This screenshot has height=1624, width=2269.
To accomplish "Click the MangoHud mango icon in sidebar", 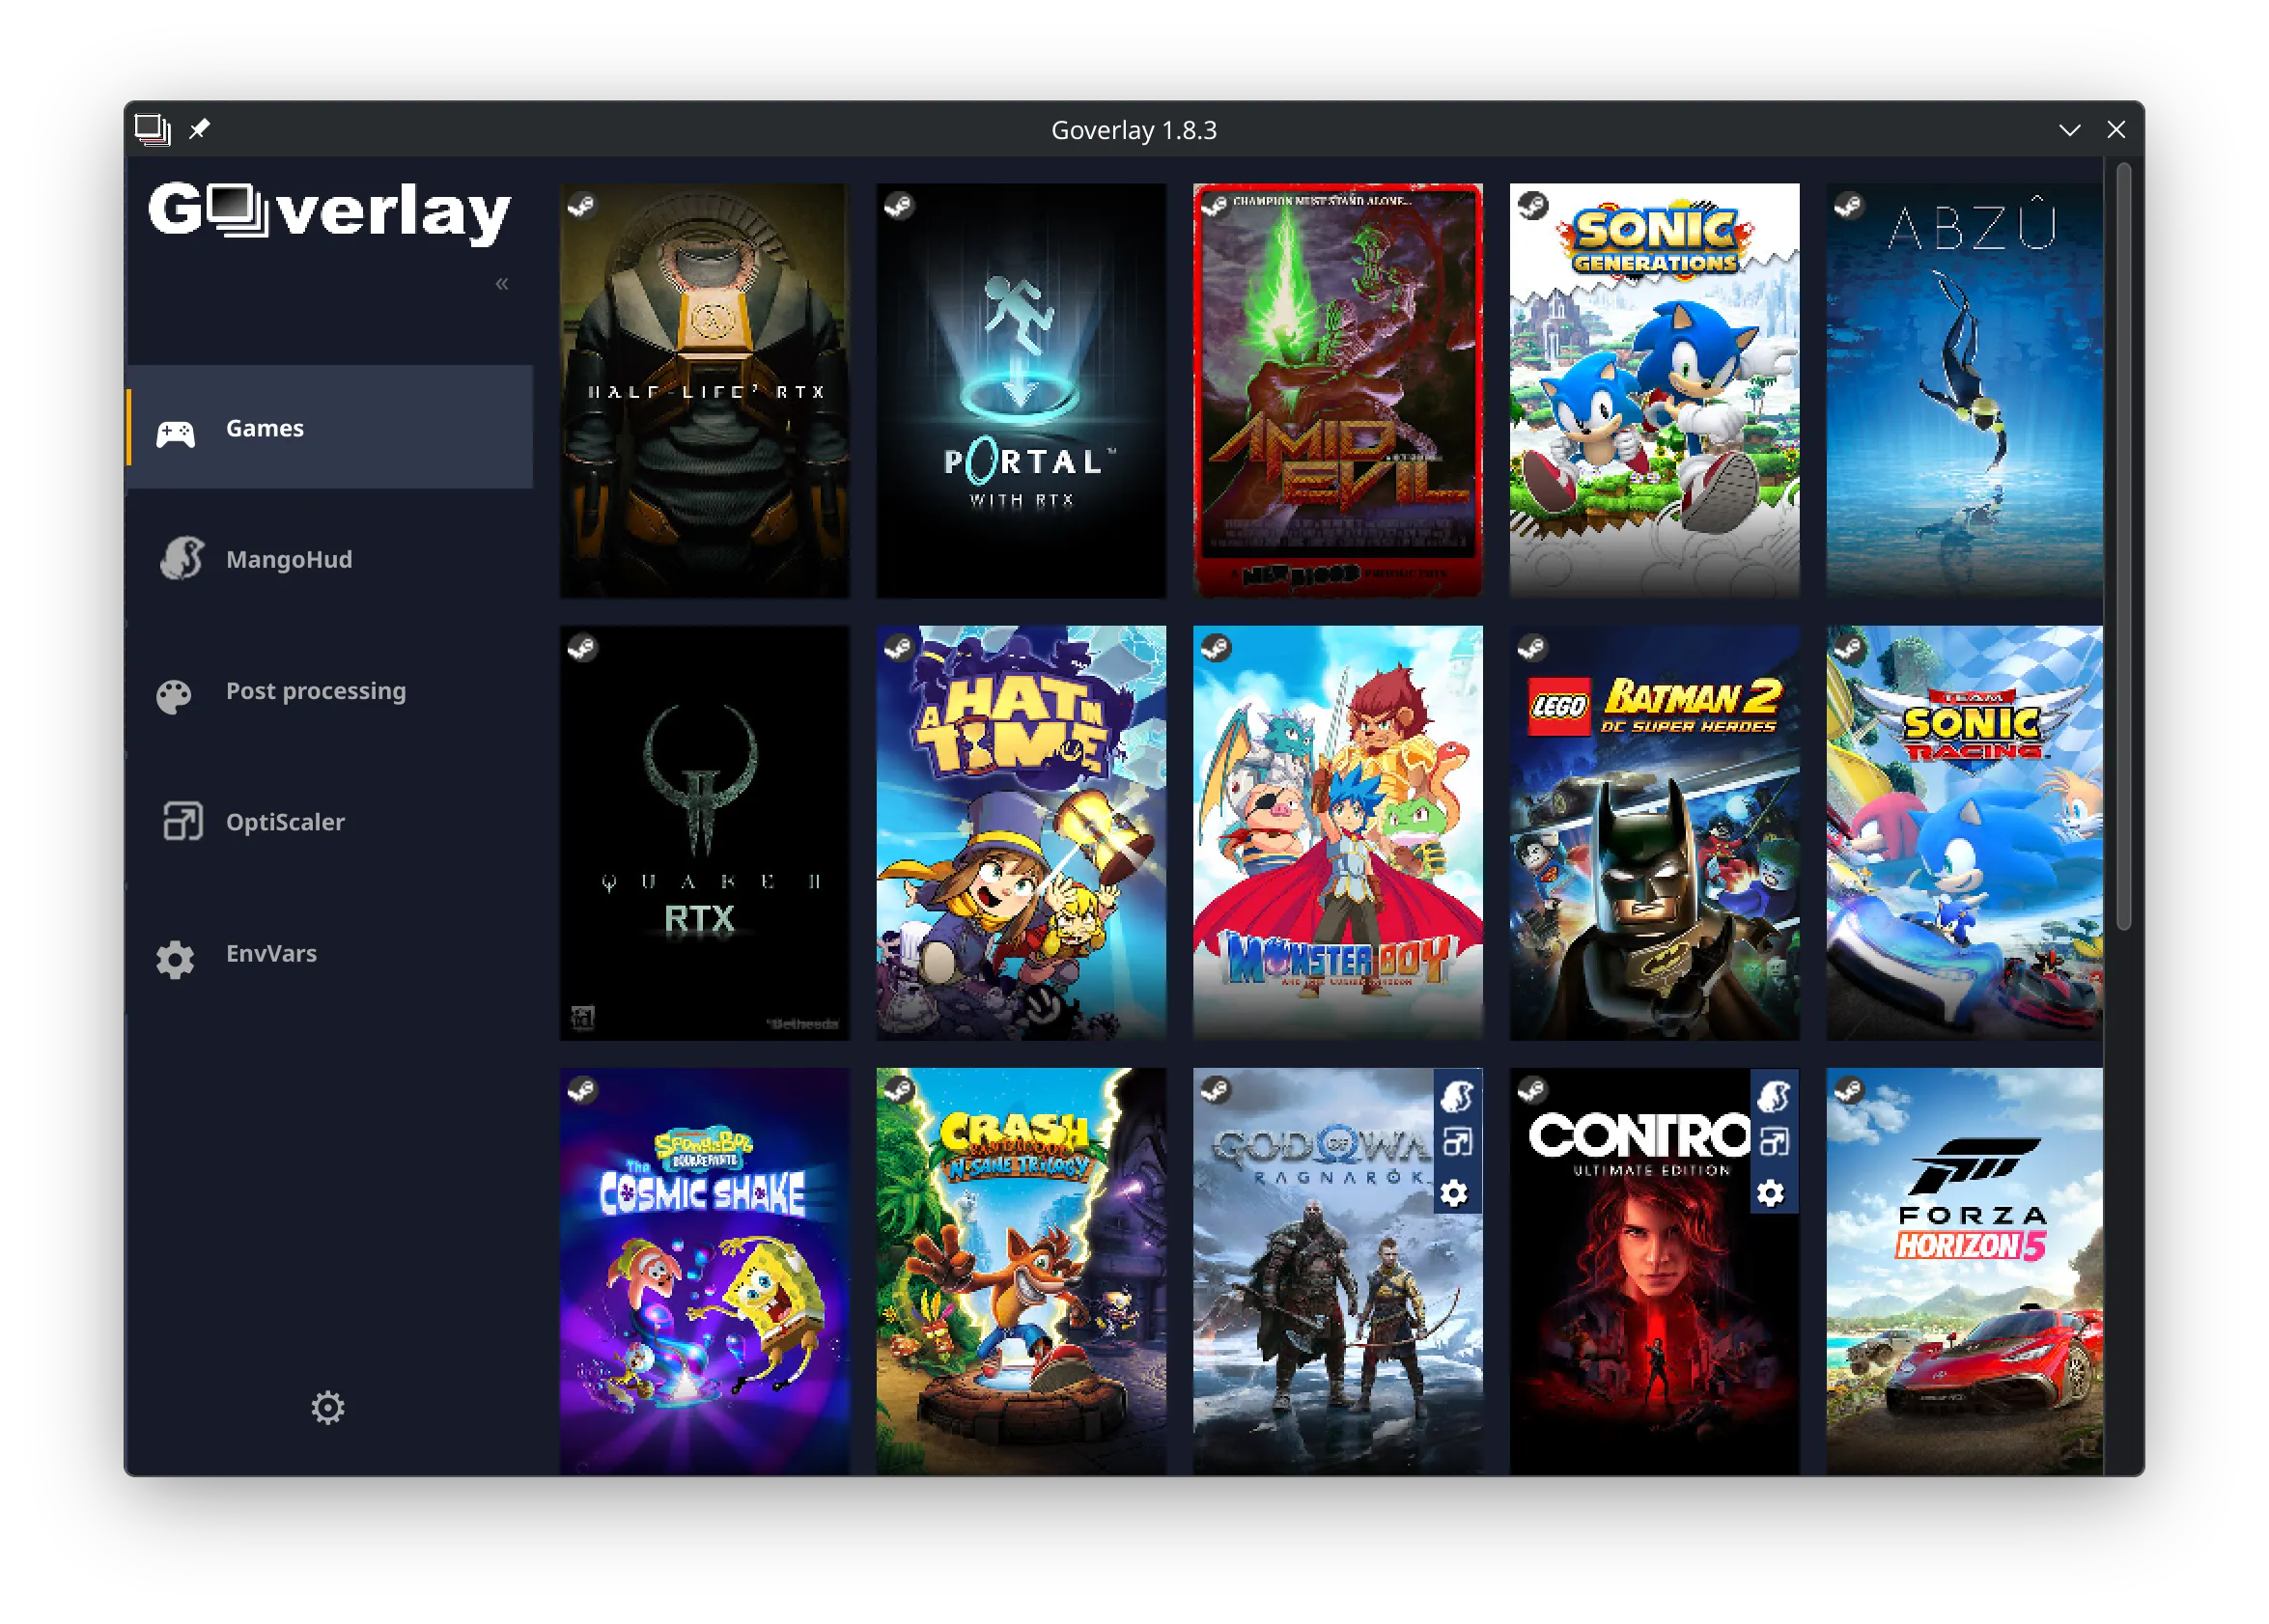I will pos(182,558).
